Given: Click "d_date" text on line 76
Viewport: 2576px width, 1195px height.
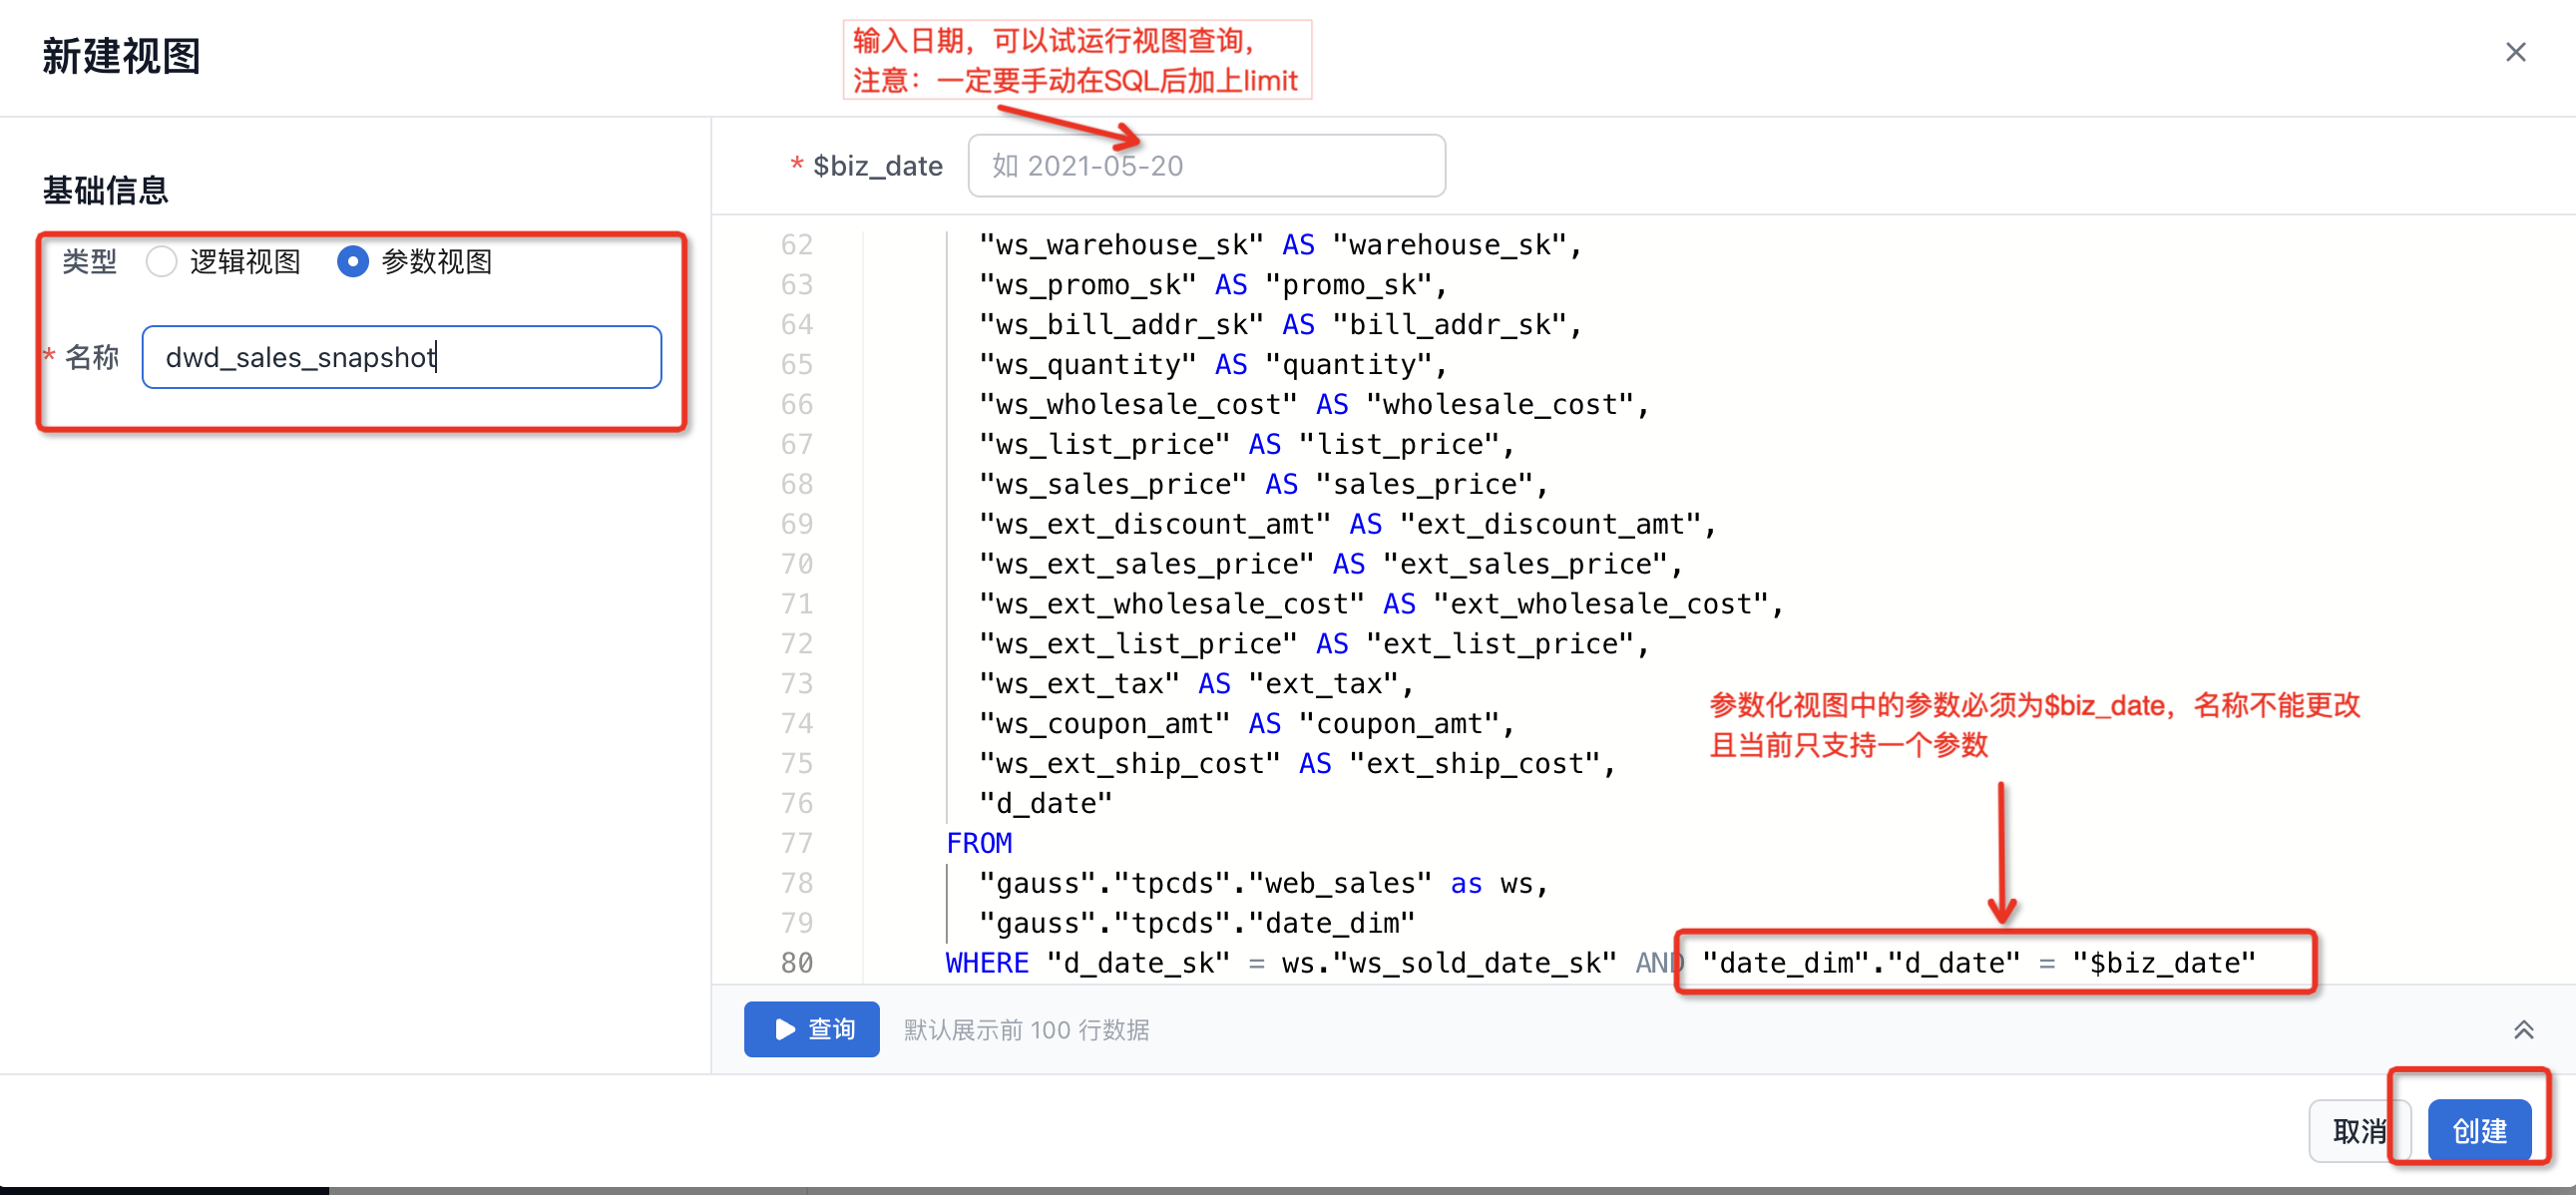Looking at the screenshot, I should click(1044, 803).
